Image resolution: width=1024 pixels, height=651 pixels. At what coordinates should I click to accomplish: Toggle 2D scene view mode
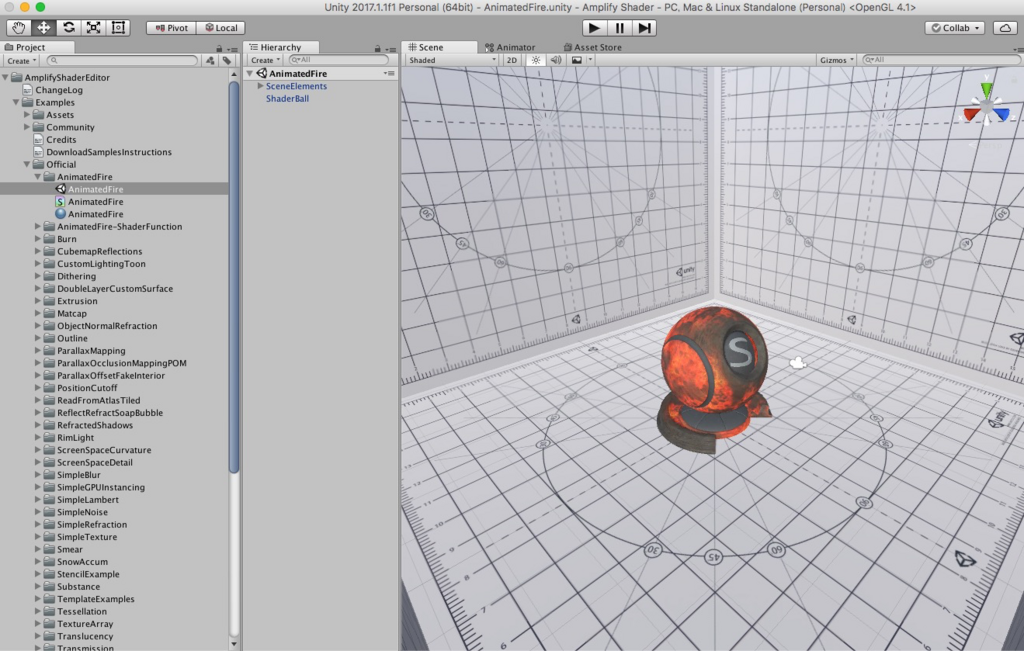click(511, 59)
